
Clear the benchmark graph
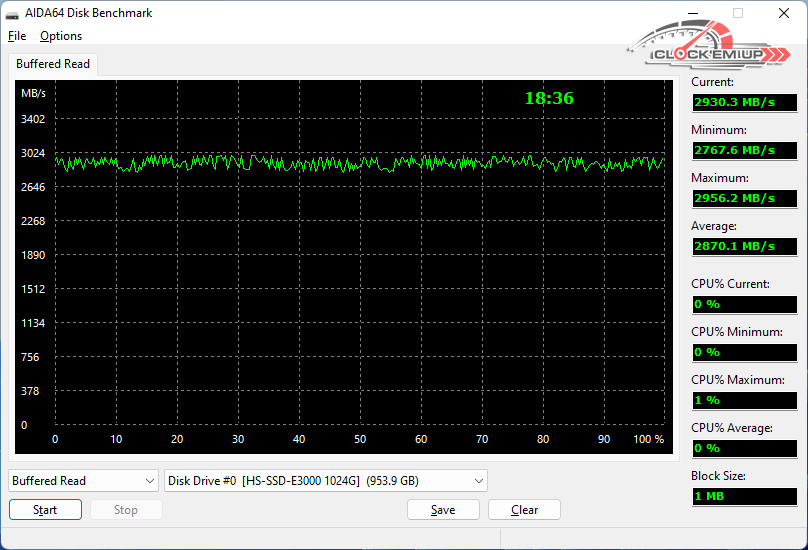tap(524, 510)
